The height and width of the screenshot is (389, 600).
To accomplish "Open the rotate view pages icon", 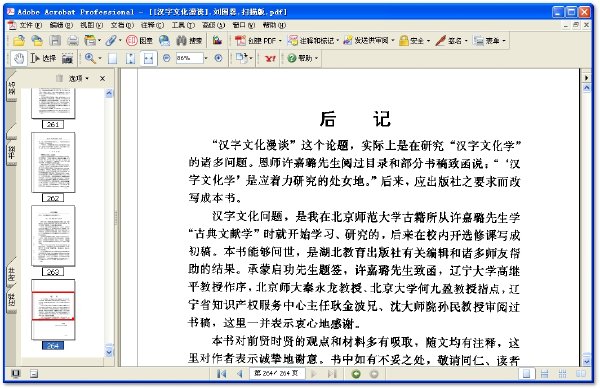I will 241,58.
